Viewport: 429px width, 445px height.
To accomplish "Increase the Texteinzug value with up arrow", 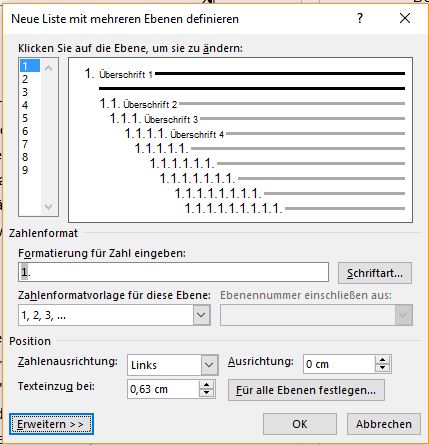I will click(206, 385).
